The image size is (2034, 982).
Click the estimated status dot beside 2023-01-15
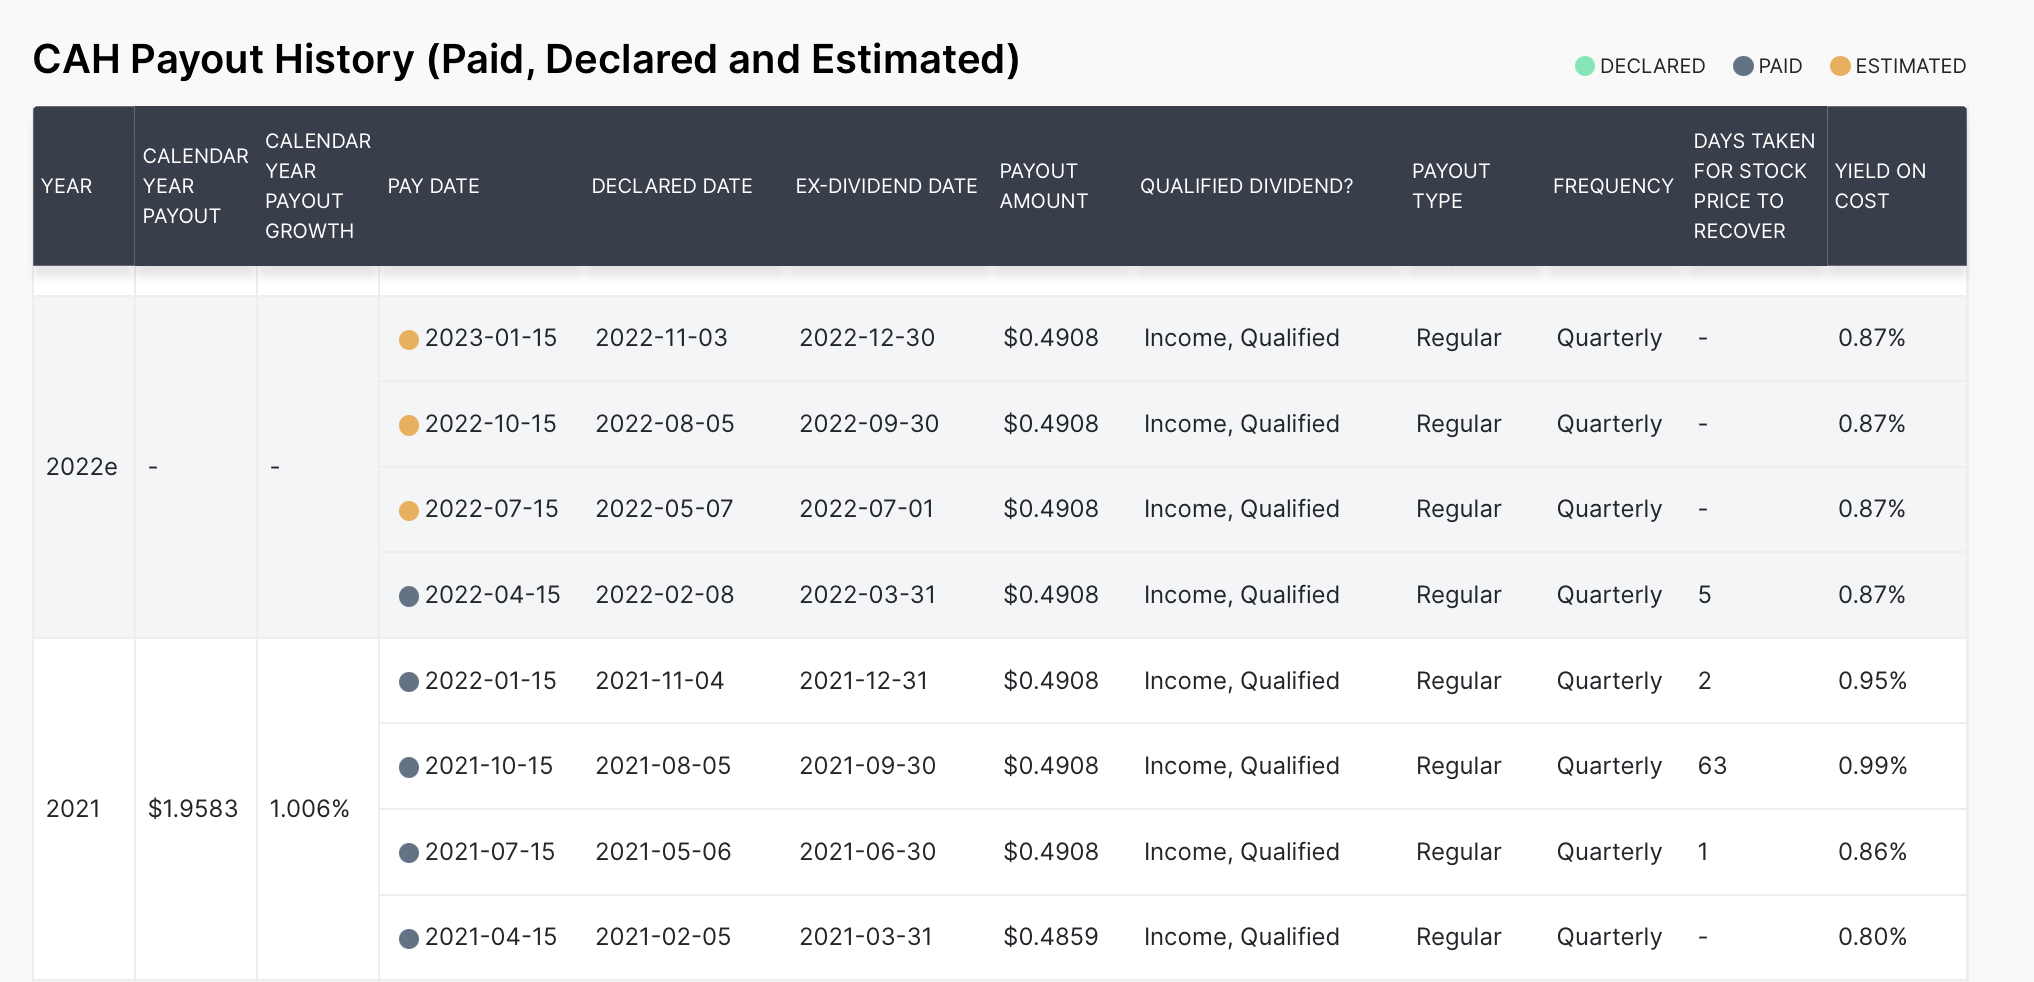(408, 338)
